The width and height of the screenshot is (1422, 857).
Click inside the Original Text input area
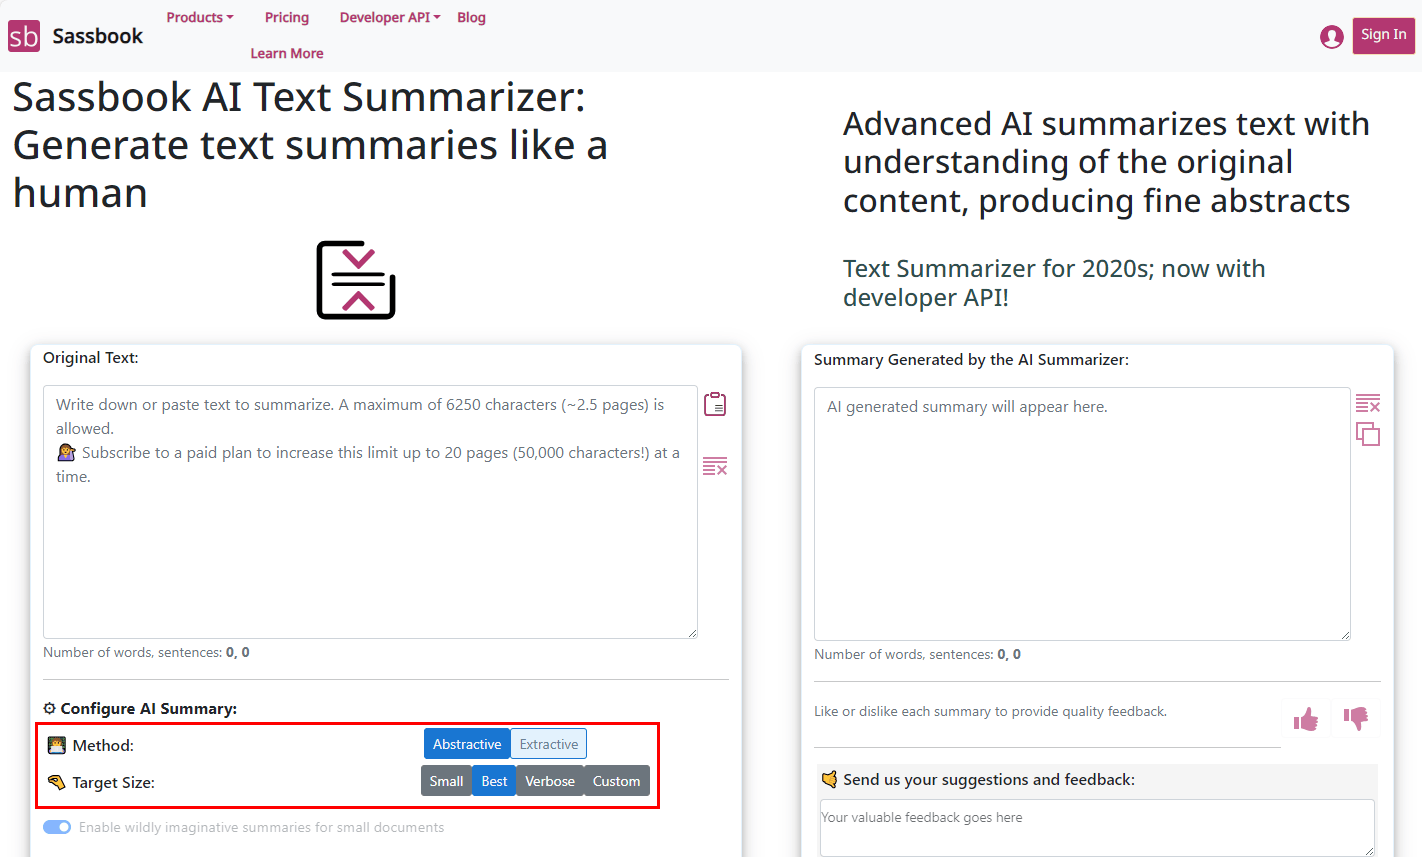tap(370, 550)
